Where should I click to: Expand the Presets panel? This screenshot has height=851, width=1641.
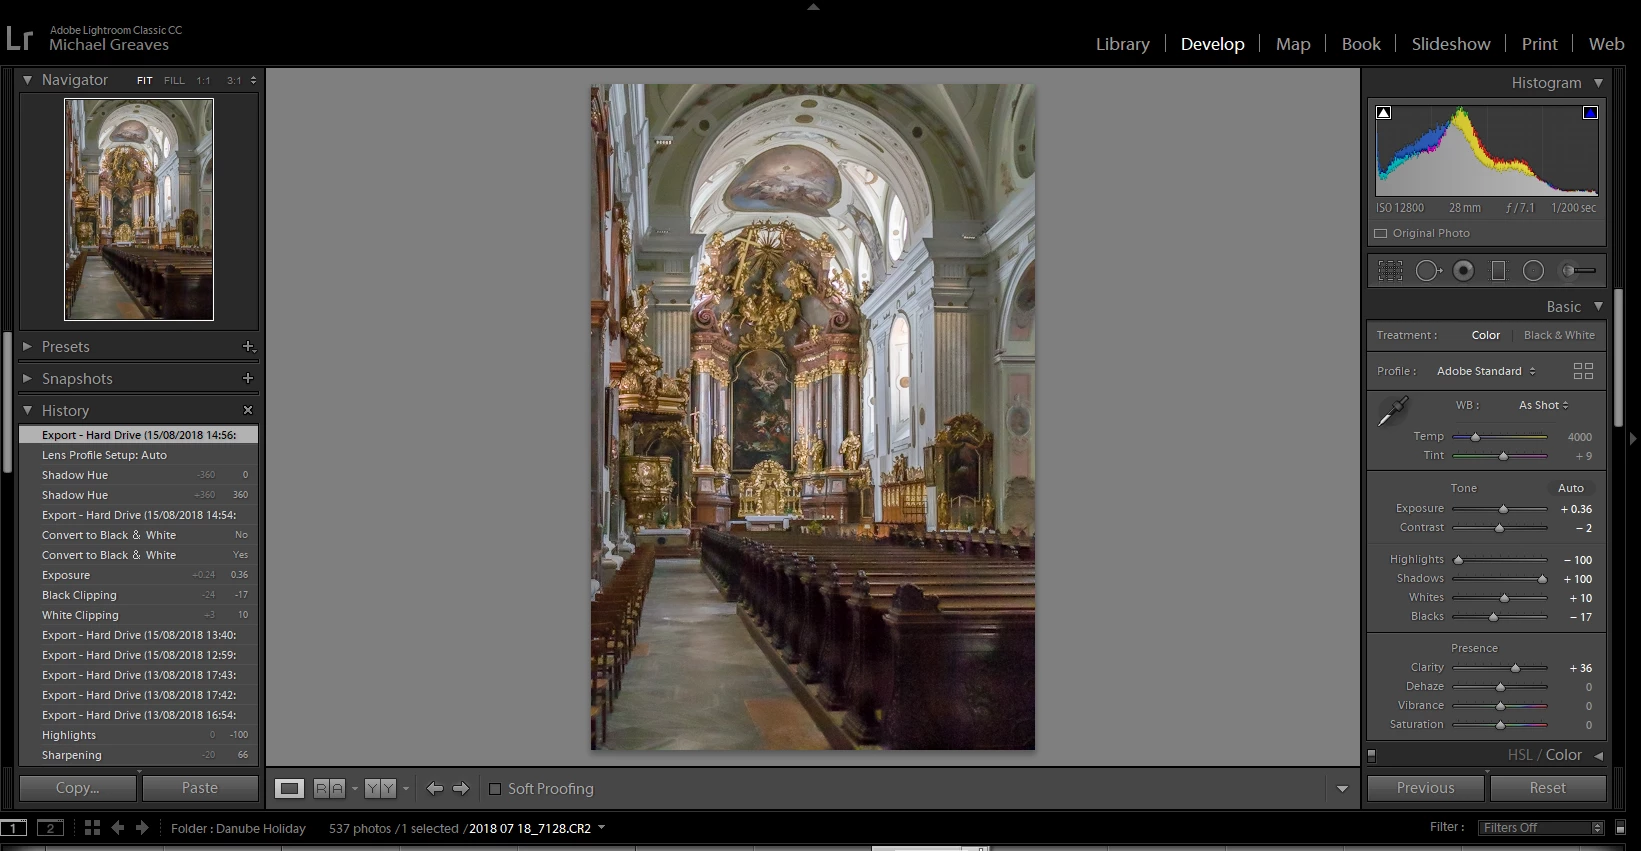[27, 346]
